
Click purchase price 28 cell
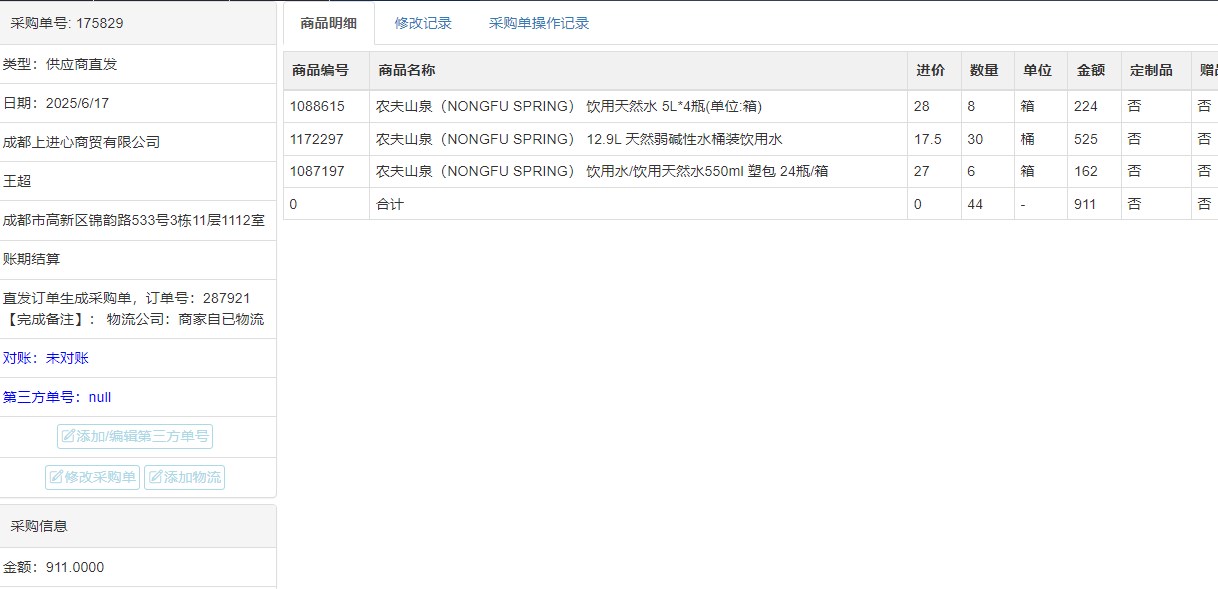tap(935, 106)
